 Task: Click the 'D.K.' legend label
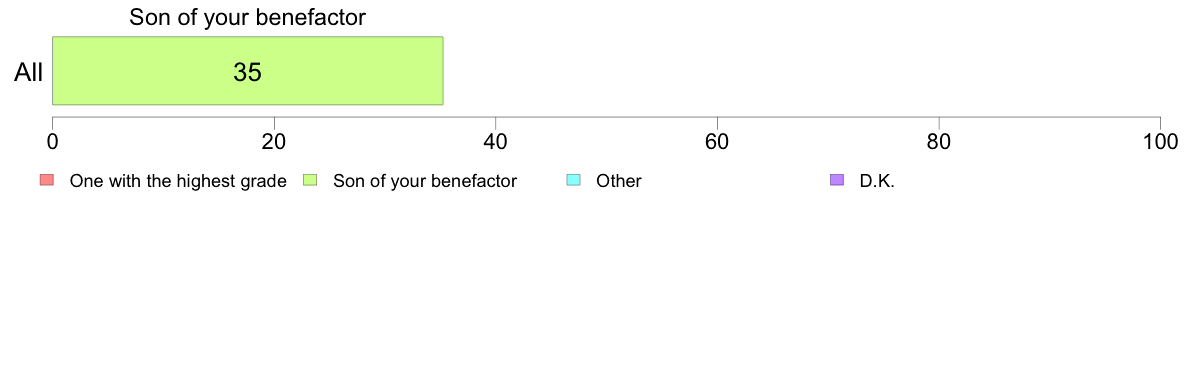tap(877, 181)
